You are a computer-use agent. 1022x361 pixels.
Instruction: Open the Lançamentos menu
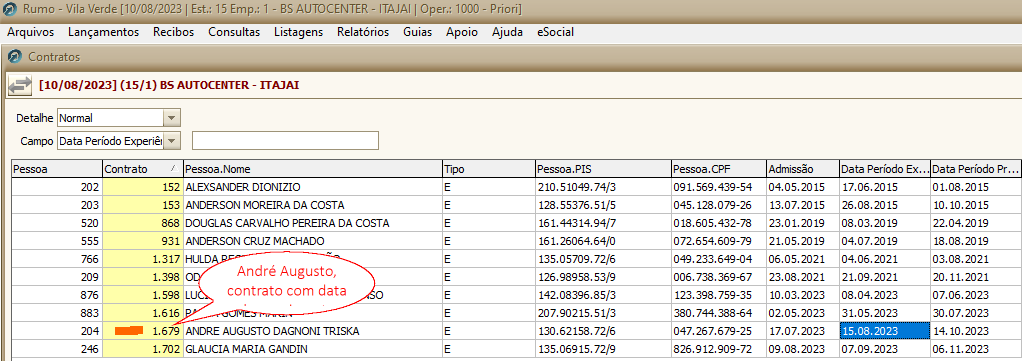click(x=104, y=32)
